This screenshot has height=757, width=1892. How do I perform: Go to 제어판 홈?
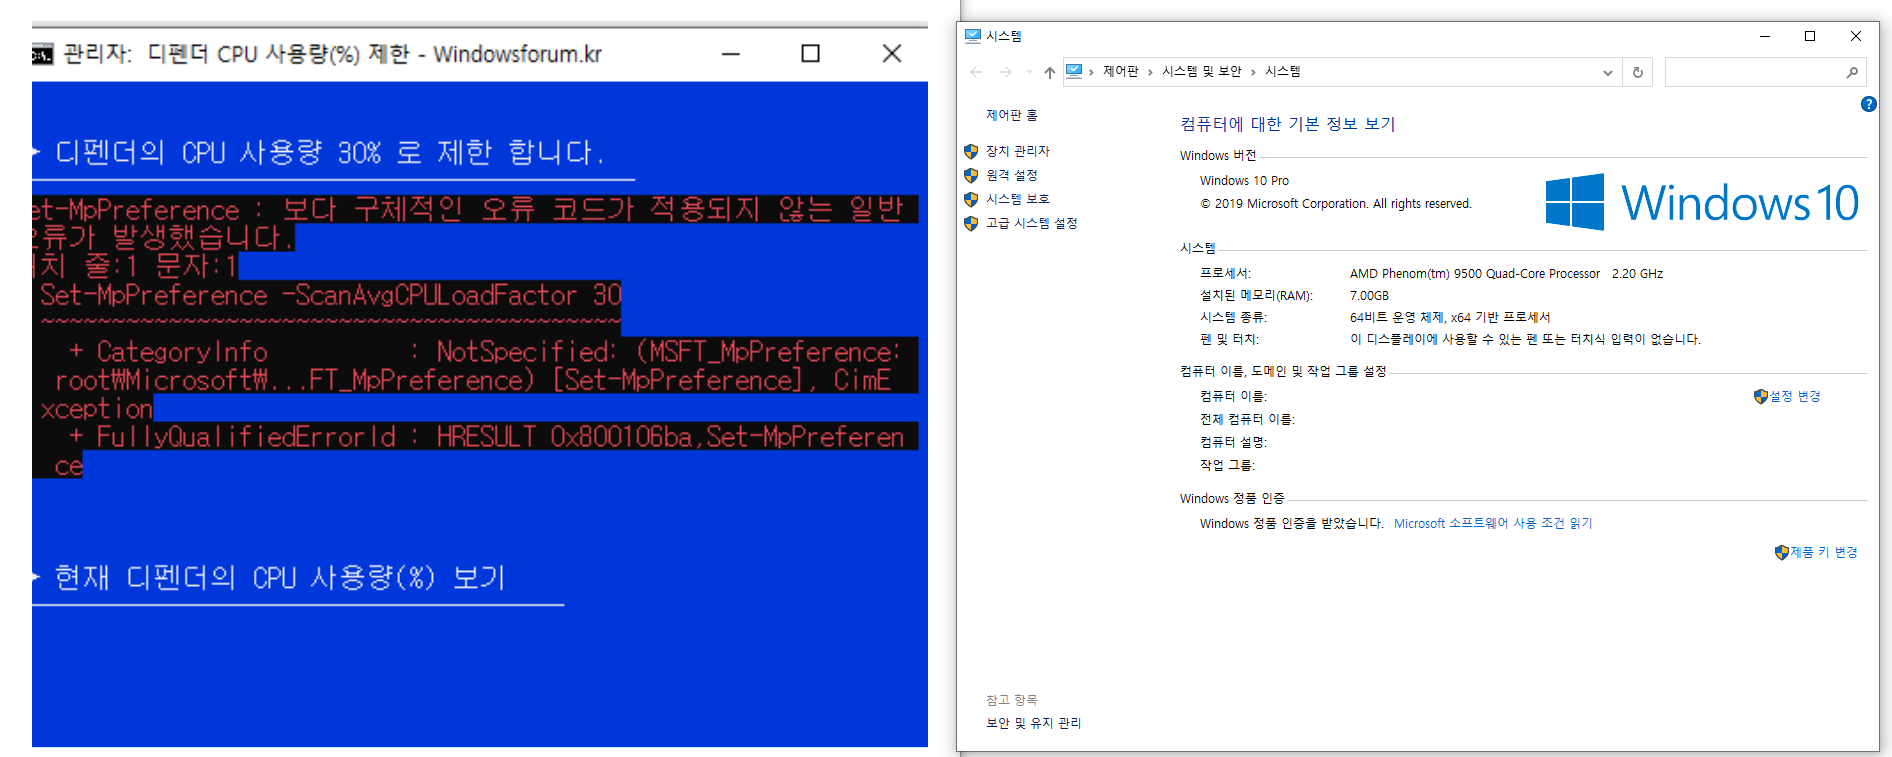coord(1012,115)
